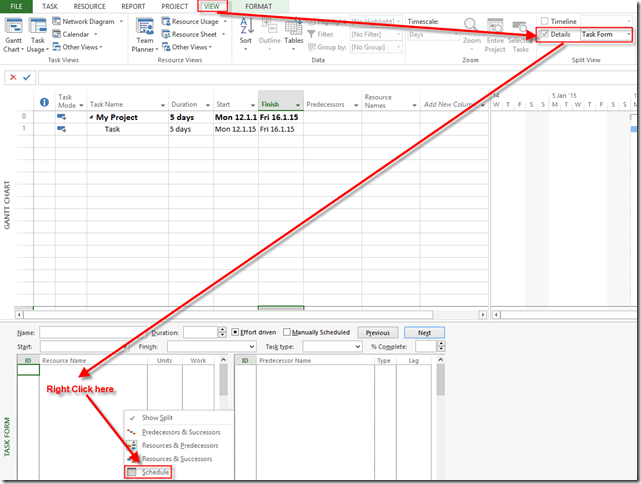The width and height of the screenshot is (641, 484).
Task: Check the Manually Scheduled checkbox
Action: tap(287, 332)
